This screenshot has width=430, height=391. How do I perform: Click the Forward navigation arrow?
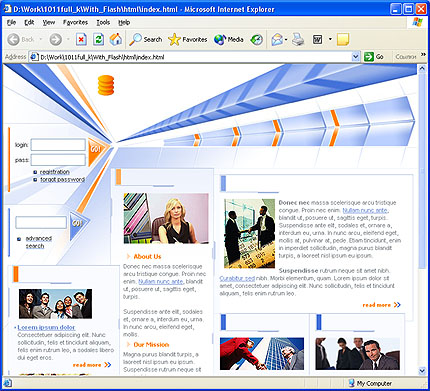(x=56, y=40)
